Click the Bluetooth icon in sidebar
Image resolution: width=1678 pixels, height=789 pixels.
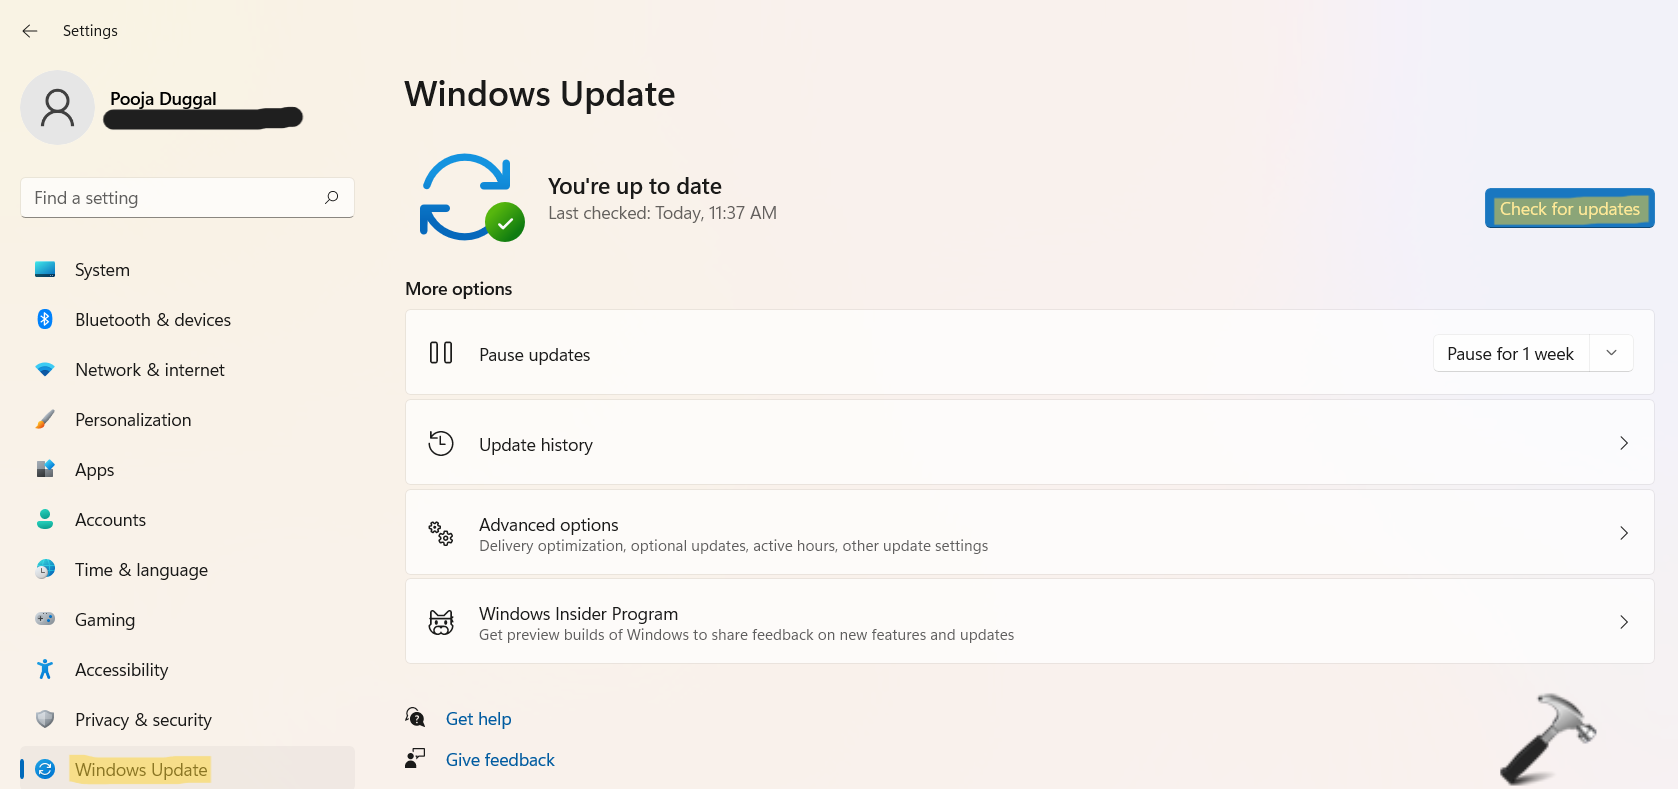[45, 319]
